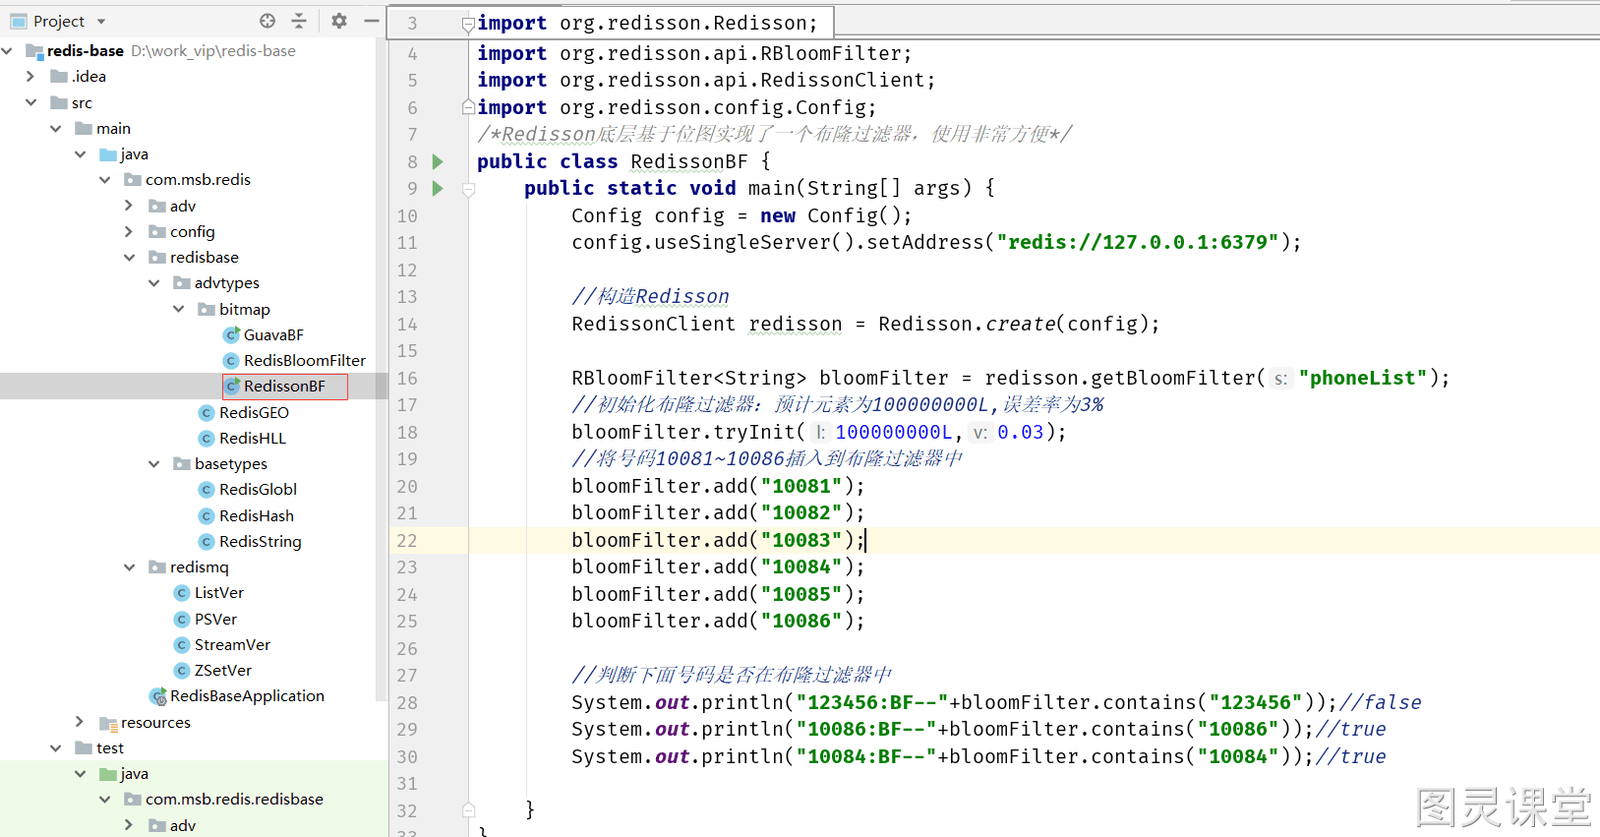
Task: Open GuavaBF class in the tree
Action: [273, 335]
